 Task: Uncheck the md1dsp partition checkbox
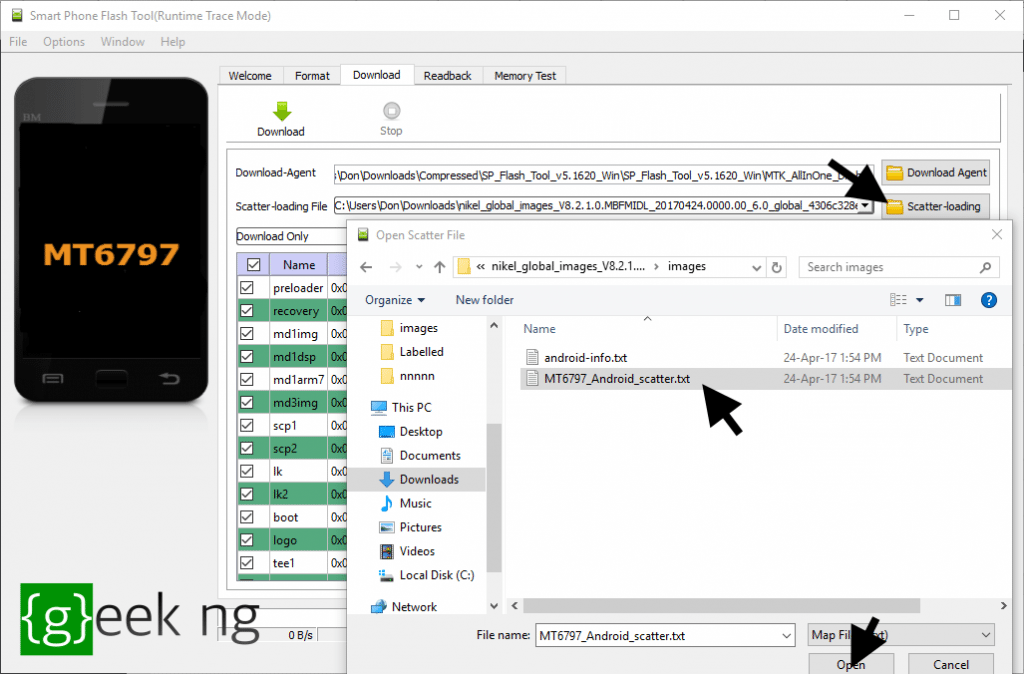(247, 357)
